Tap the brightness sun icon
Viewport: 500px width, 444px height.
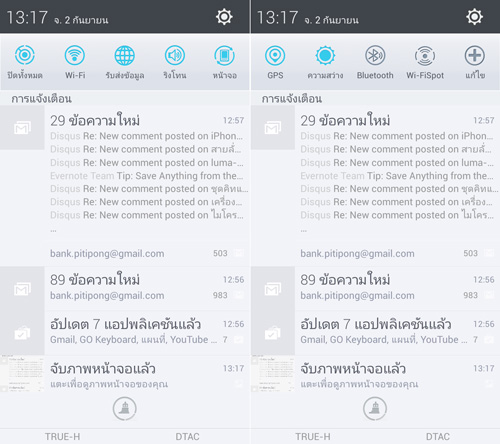point(325,55)
